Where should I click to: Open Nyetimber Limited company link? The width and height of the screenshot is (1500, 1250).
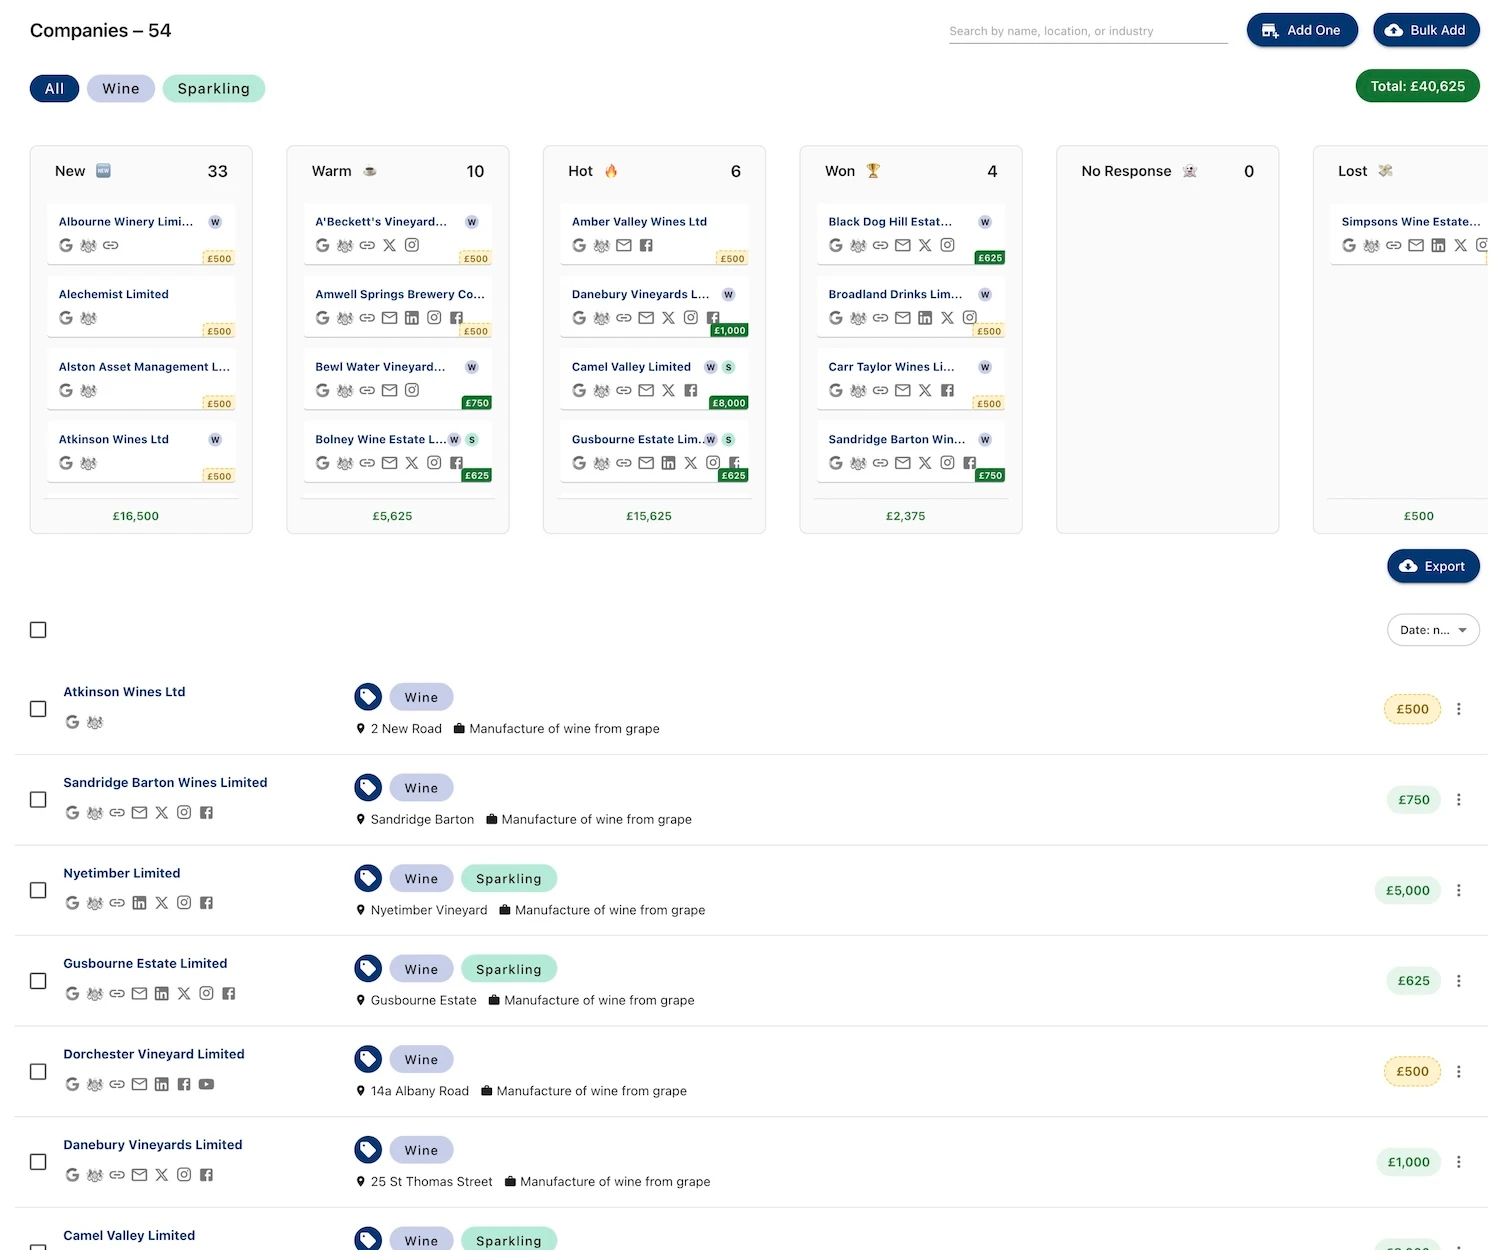click(x=122, y=873)
